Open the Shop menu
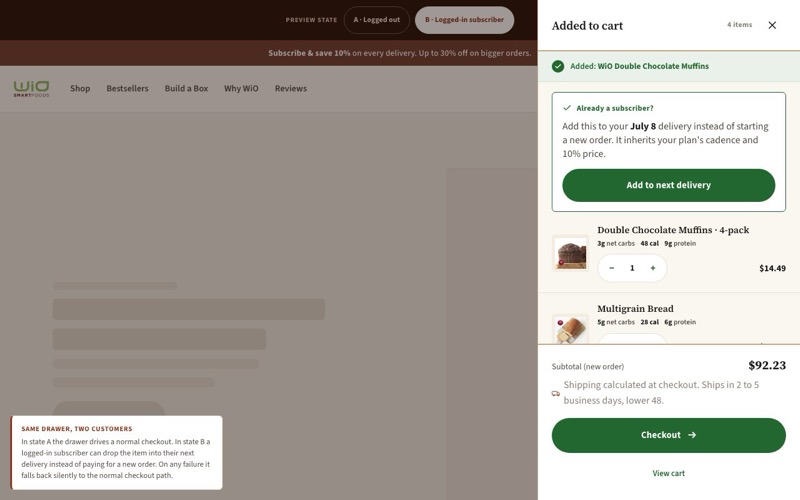The height and width of the screenshot is (500, 800). point(80,88)
